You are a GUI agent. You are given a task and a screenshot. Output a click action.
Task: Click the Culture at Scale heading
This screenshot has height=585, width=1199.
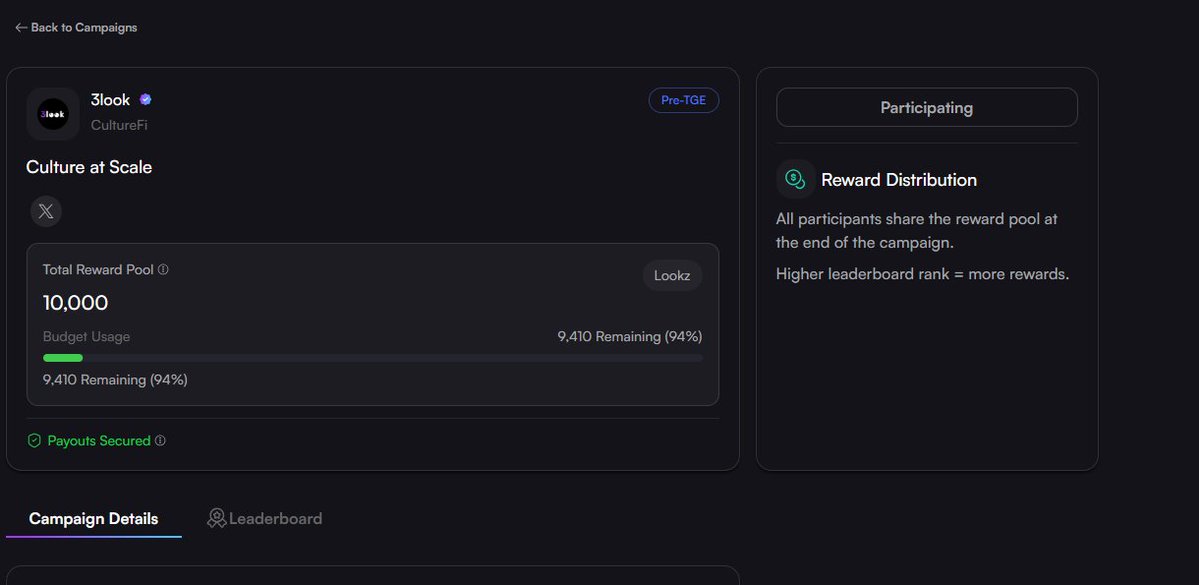click(x=89, y=167)
